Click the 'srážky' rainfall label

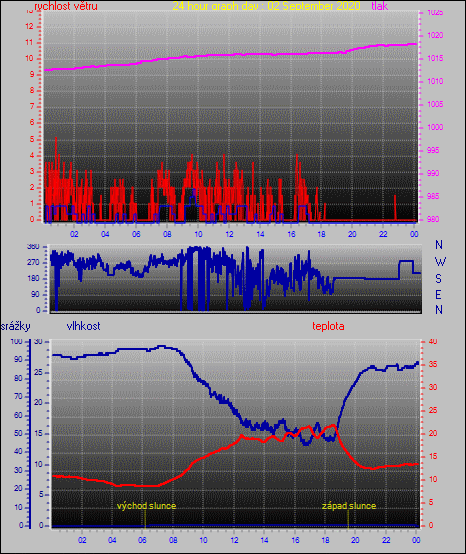tap(16, 326)
